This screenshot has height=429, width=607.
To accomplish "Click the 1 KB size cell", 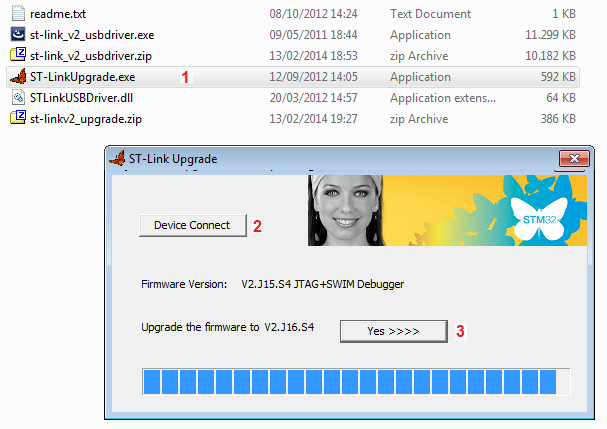I will (564, 14).
